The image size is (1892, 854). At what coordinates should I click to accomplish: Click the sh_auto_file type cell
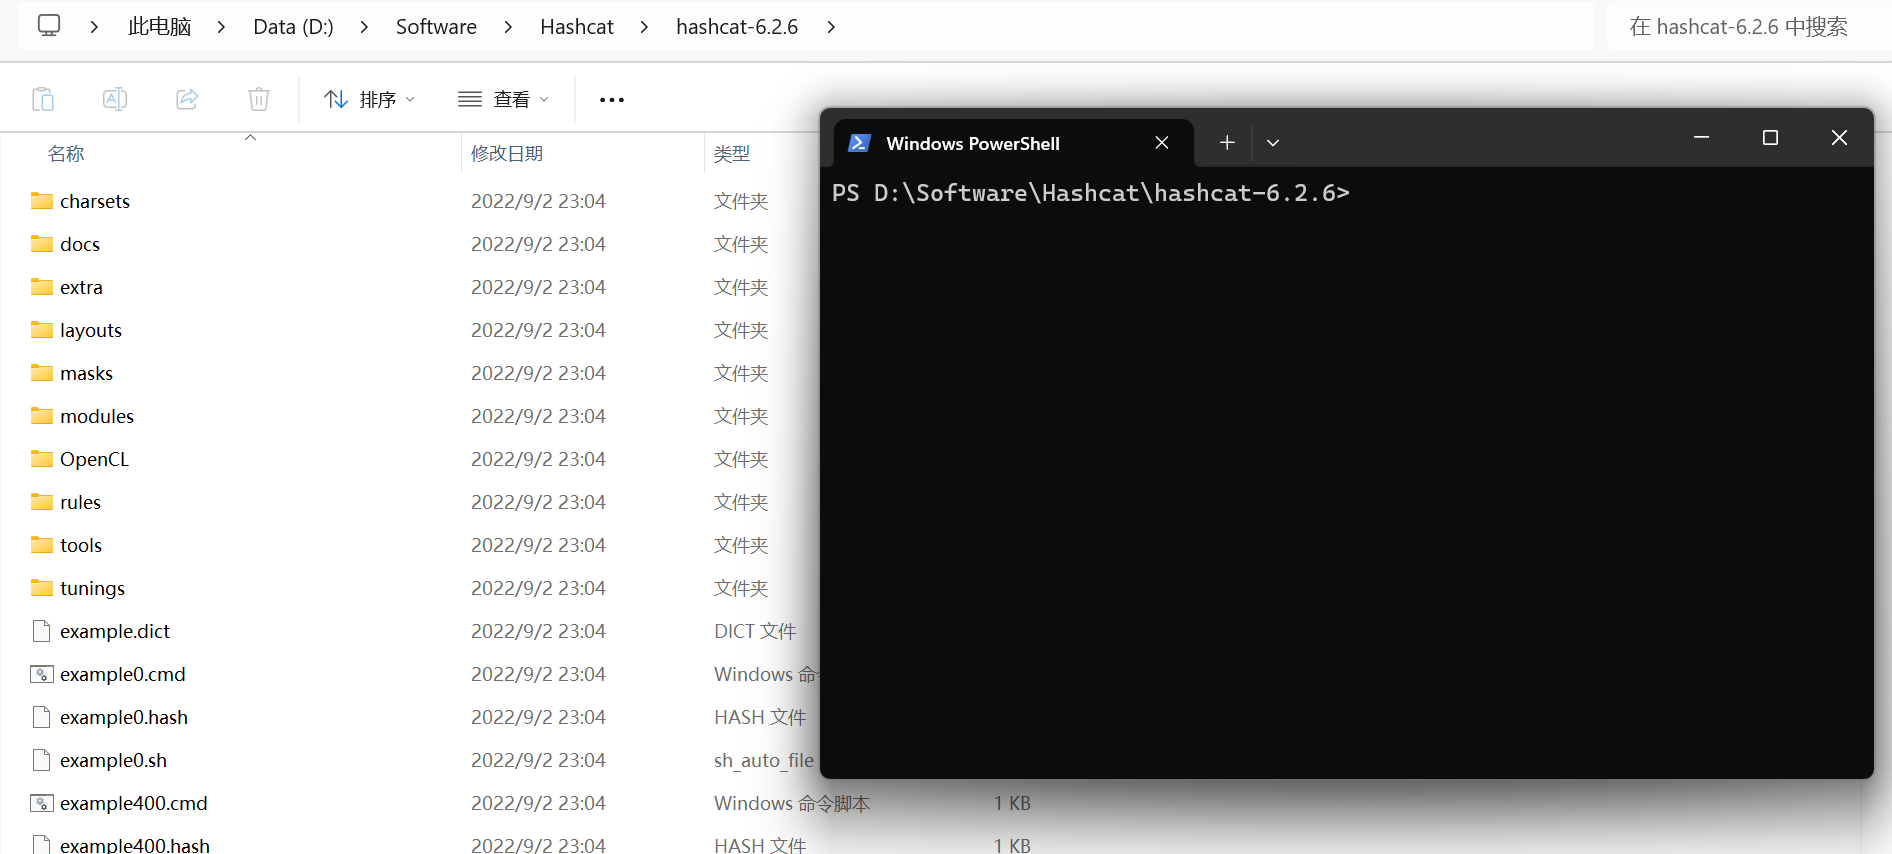coord(764,760)
